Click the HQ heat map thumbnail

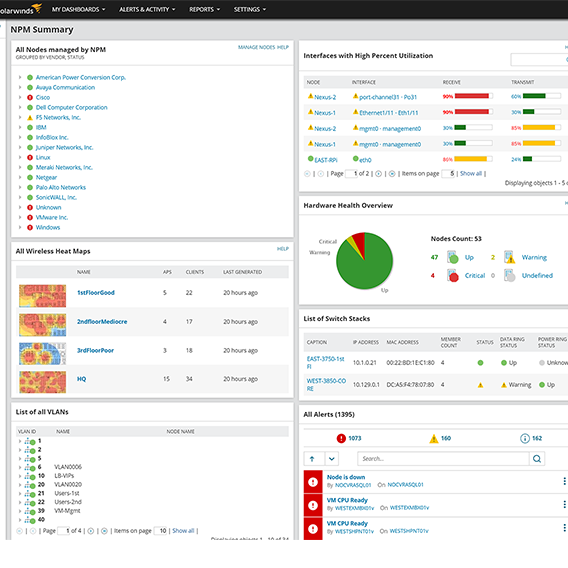click(43, 382)
